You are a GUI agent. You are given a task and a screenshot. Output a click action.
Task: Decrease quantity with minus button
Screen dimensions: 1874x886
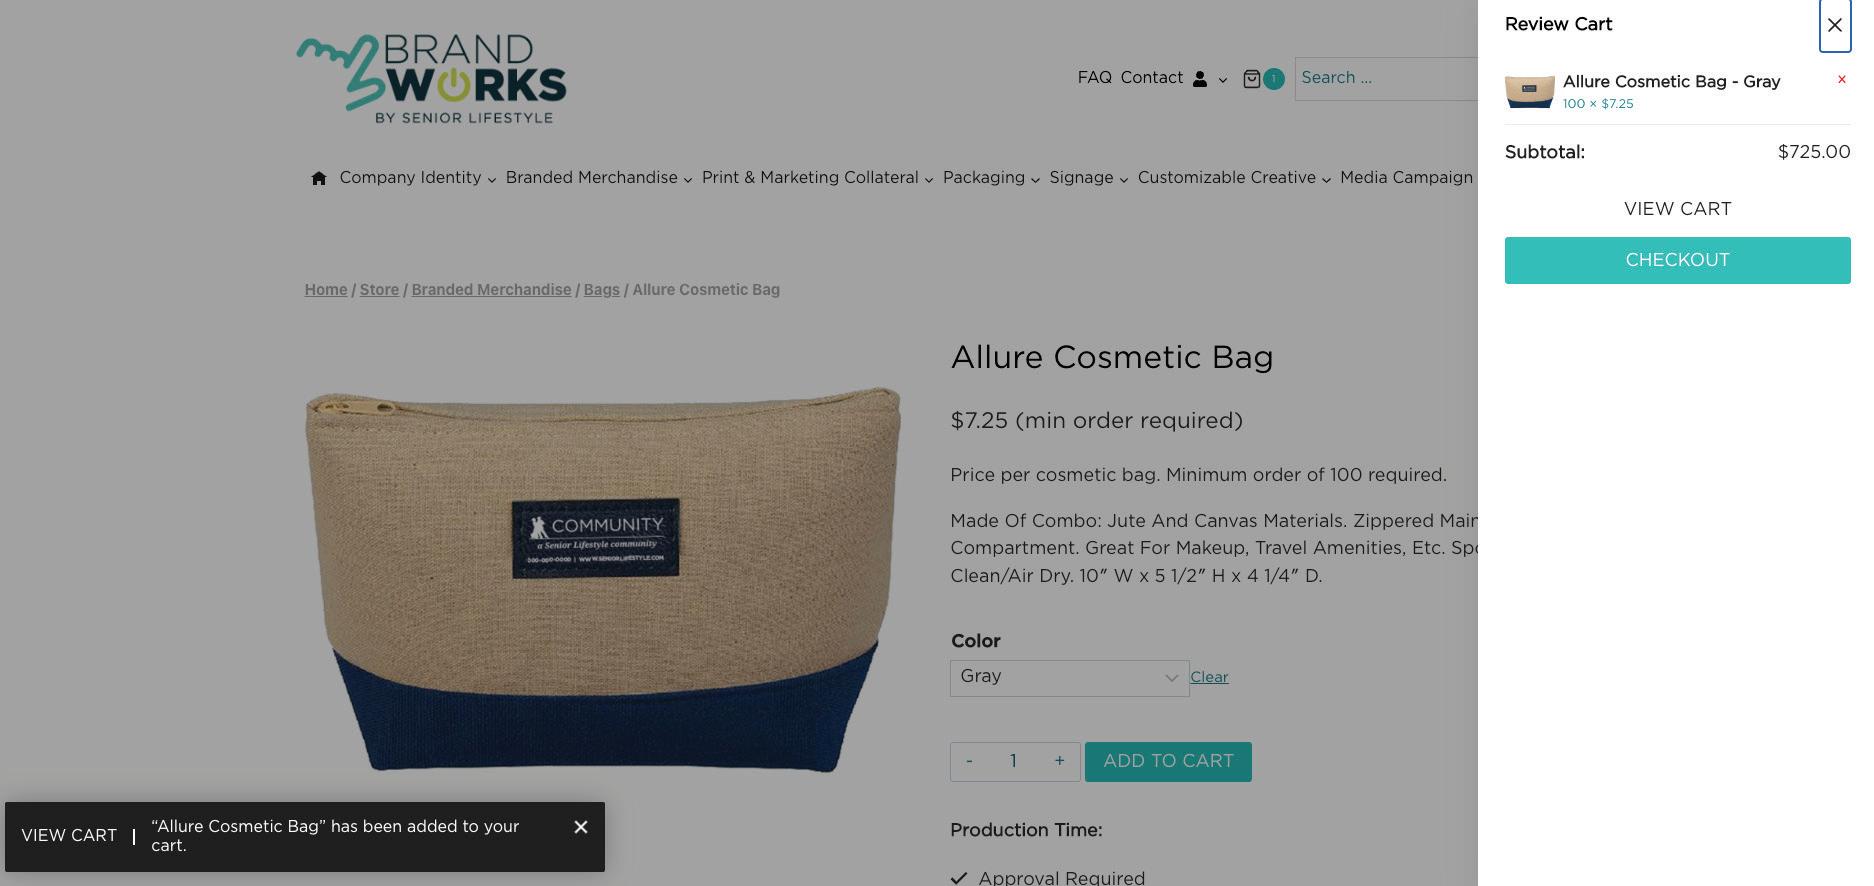[969, 761]
